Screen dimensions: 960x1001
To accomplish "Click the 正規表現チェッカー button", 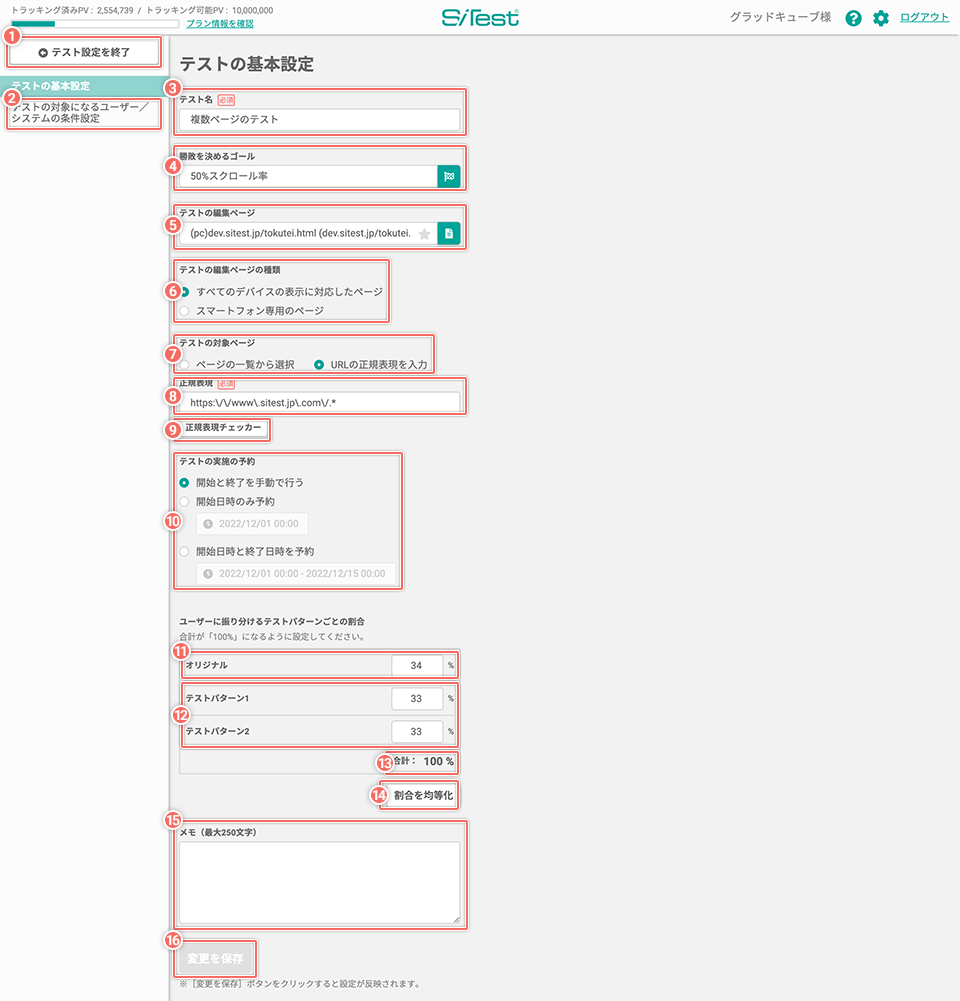I will point(223,428).
